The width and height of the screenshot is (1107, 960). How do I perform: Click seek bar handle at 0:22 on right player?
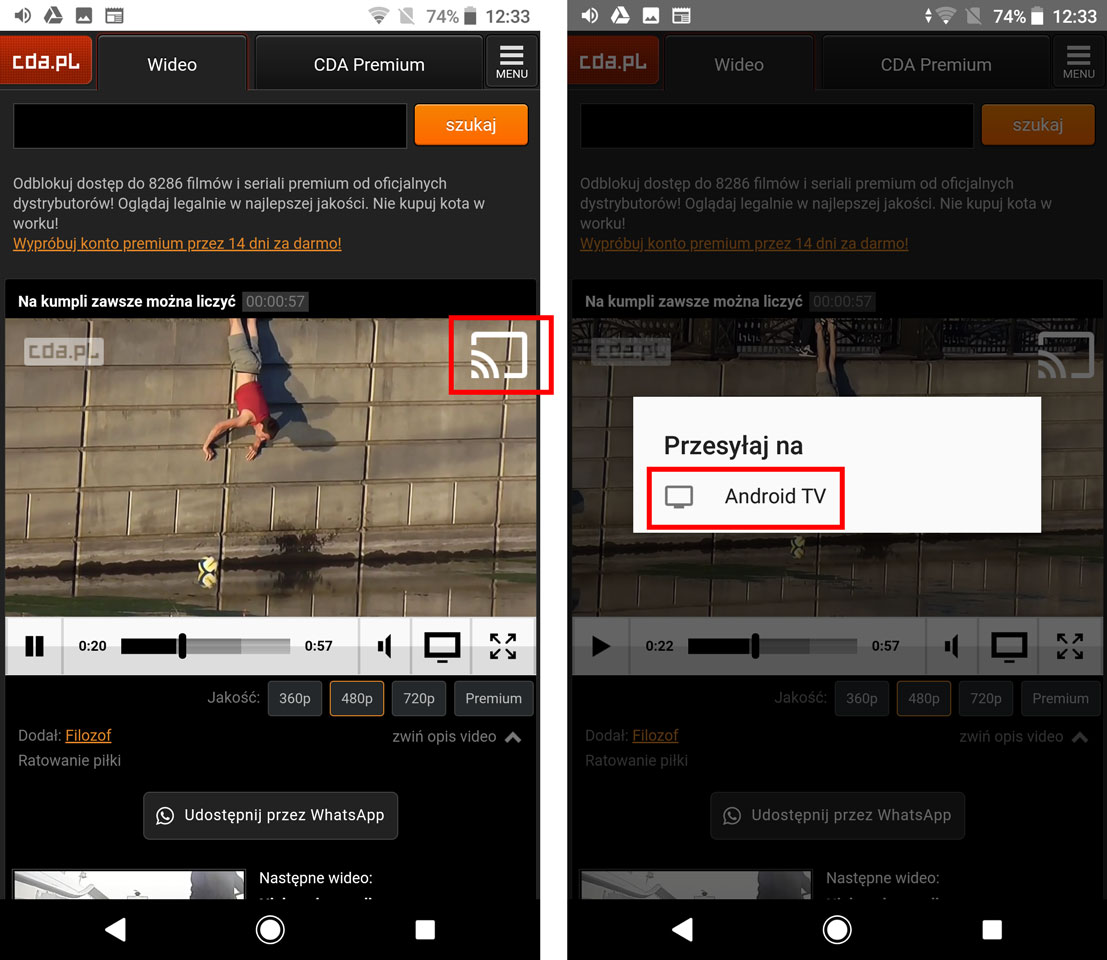click(x=755, y=646)
